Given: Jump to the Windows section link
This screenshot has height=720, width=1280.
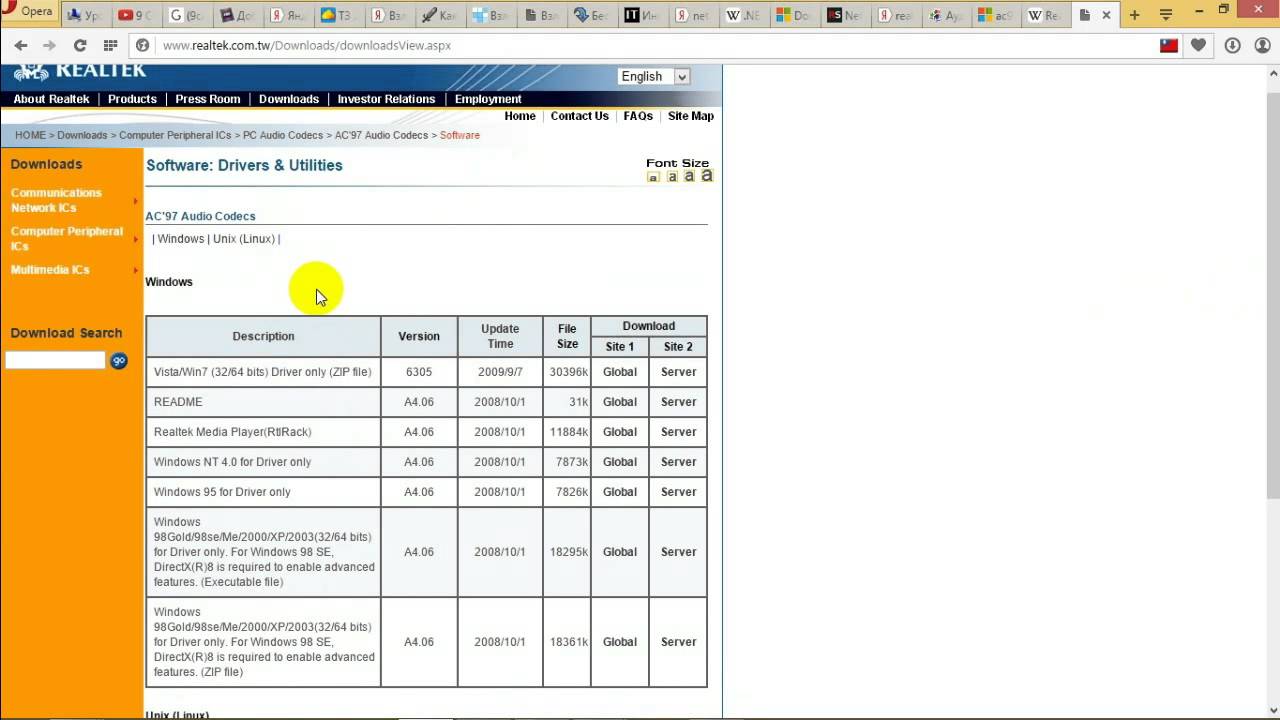Looking at the screenshot, I should [181, 239].
